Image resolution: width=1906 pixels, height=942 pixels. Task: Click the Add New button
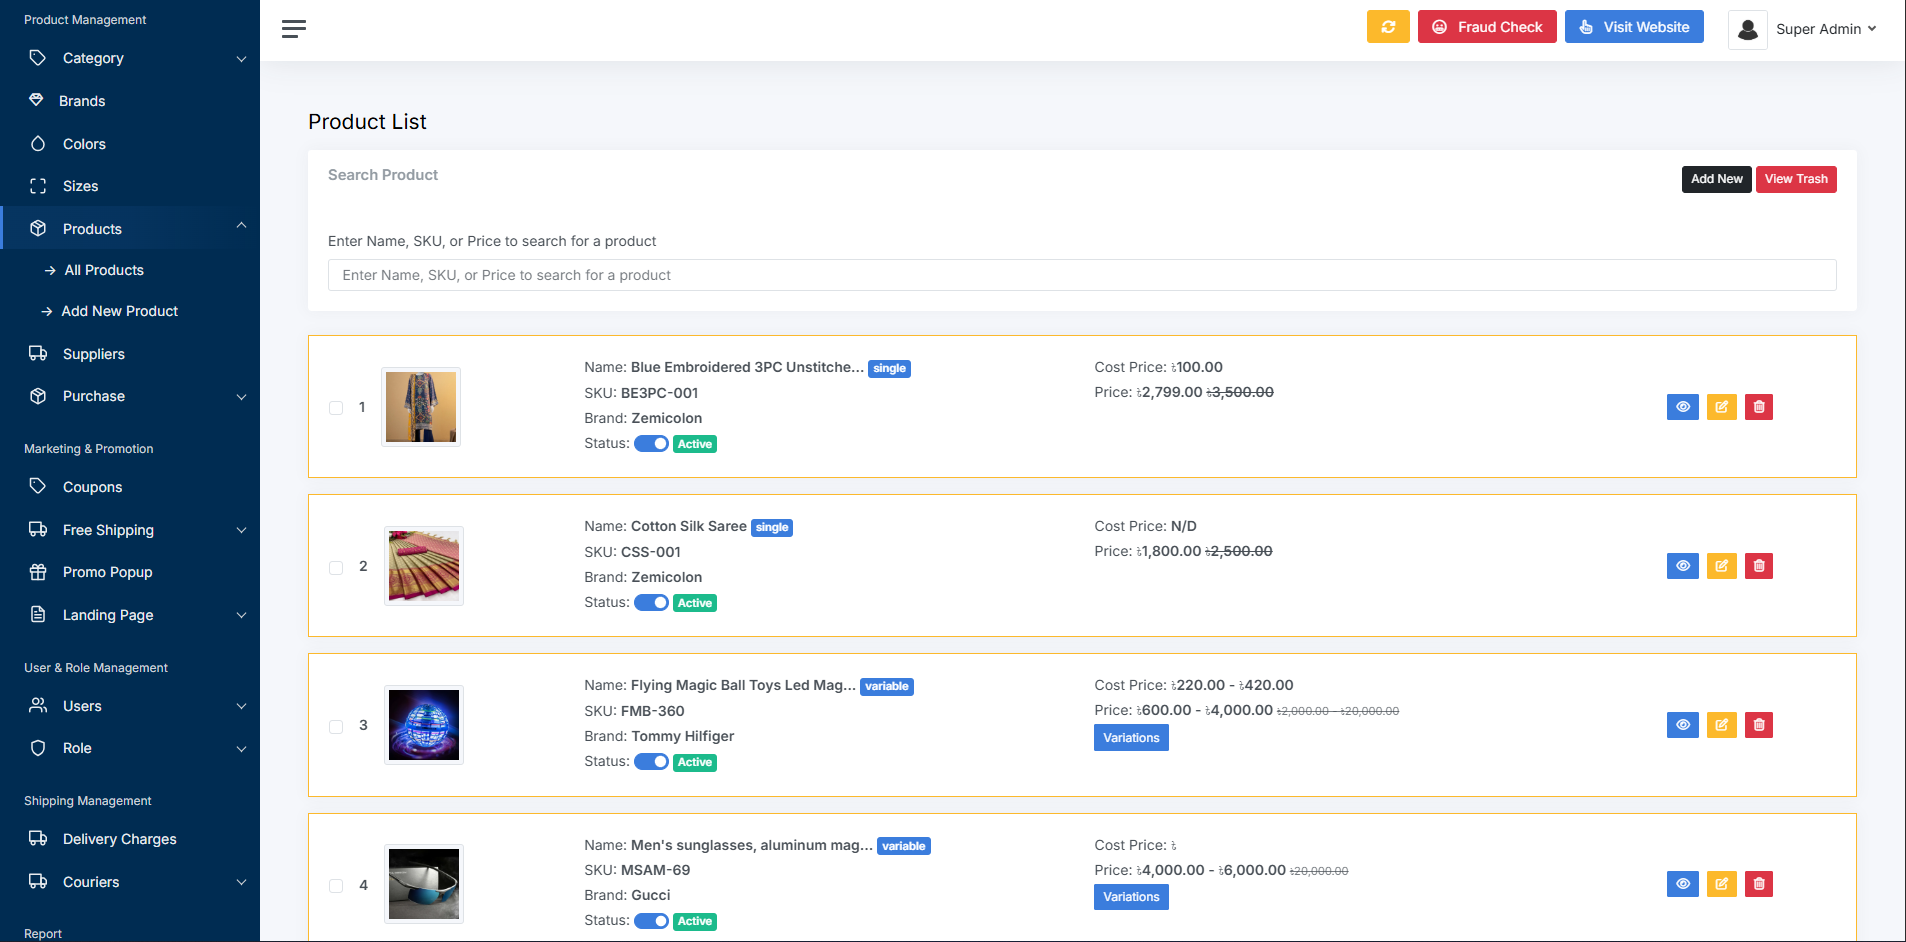click(x=1715, y=179)
